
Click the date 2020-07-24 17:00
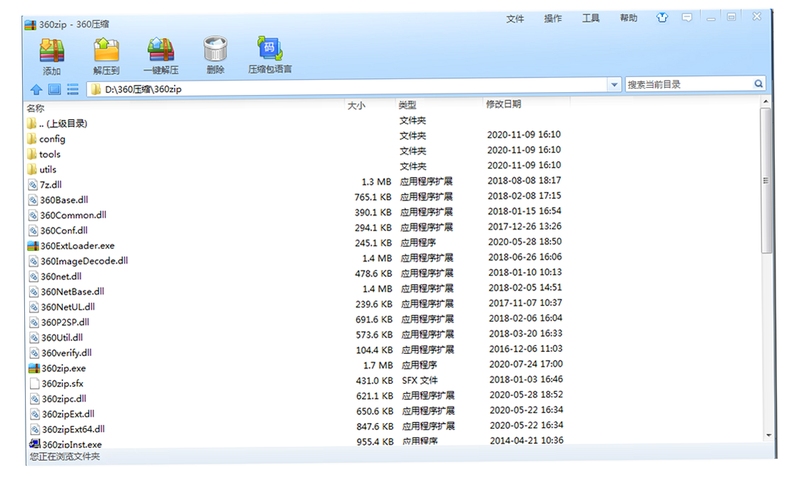[526, 364]
